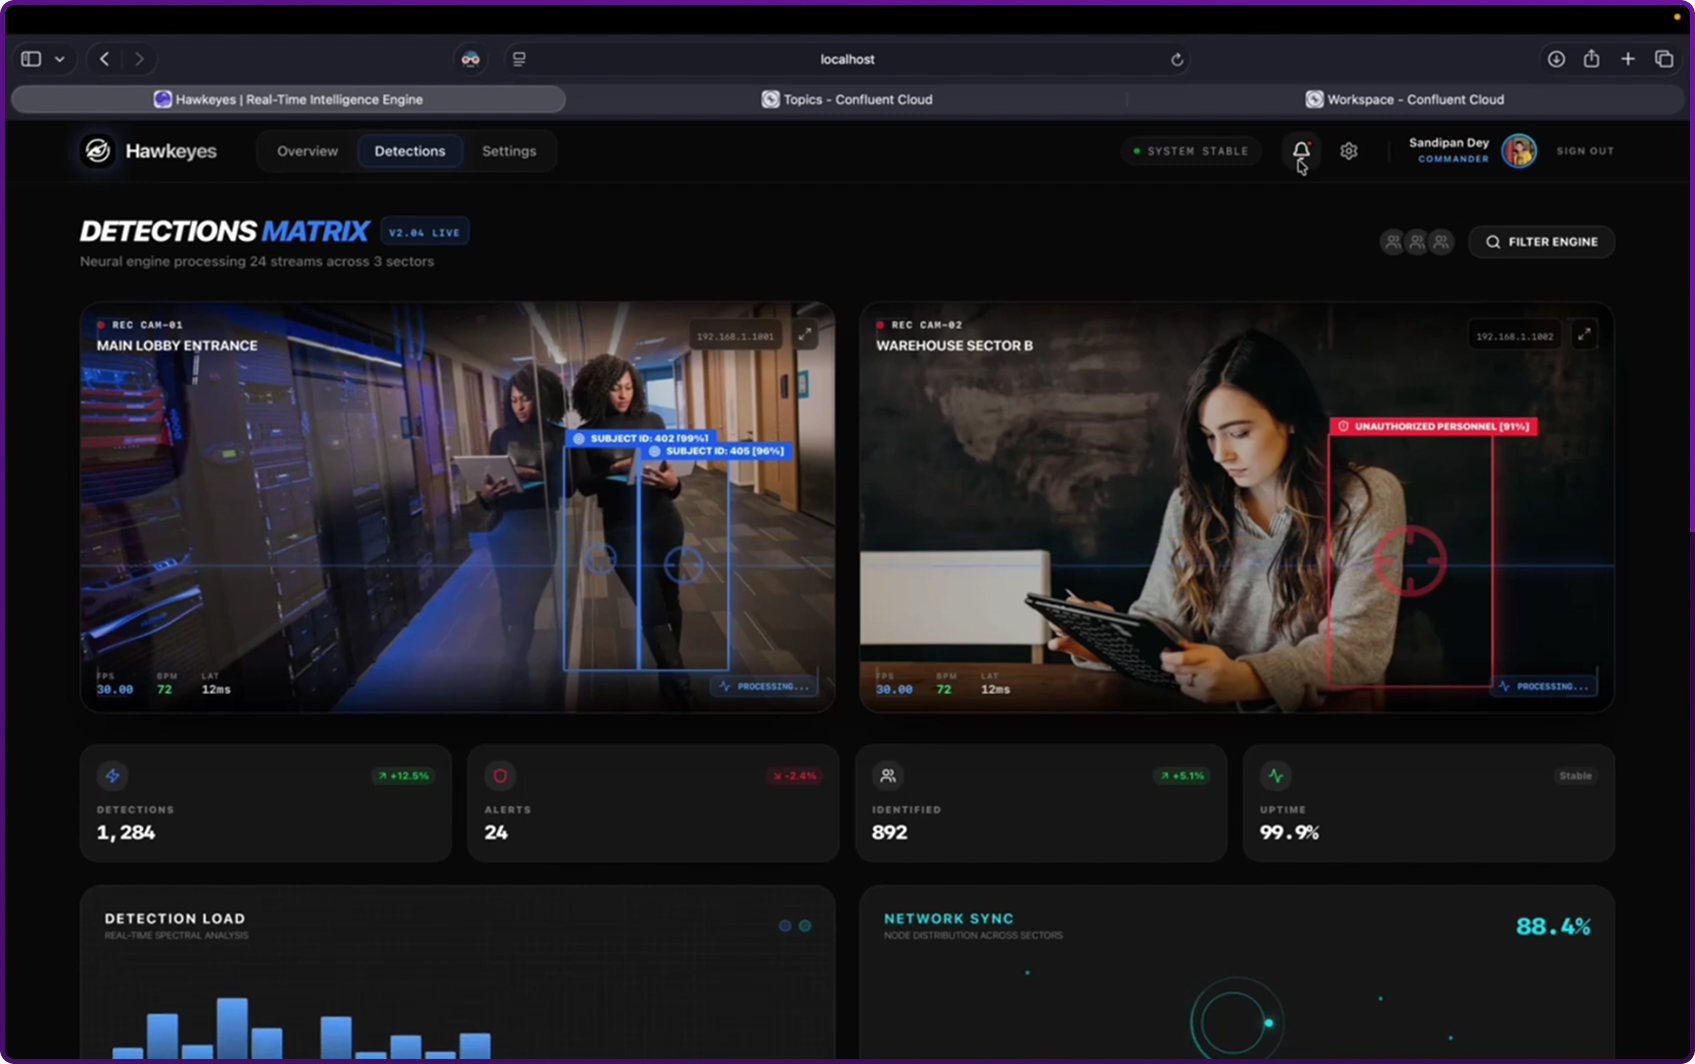
Task: Click the Main Lobby Entrance camera title
Action: [x=177, y=345]
